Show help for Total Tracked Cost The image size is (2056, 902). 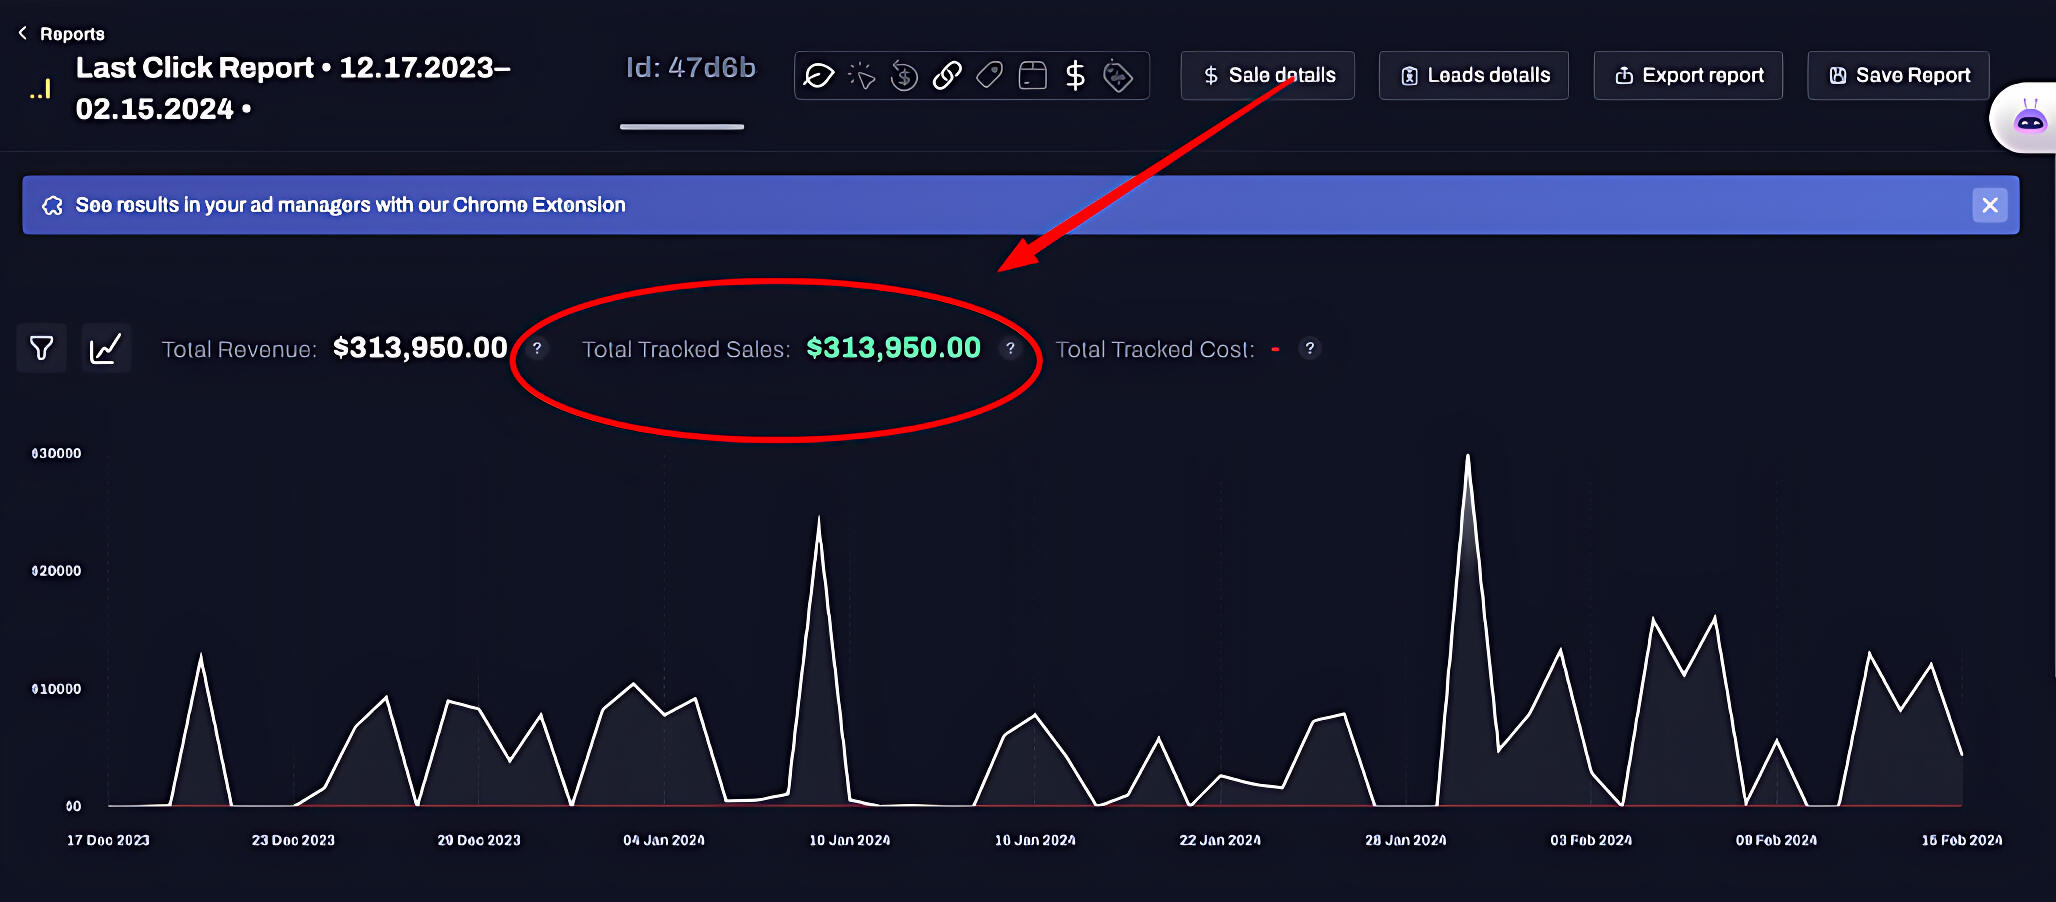[1309, 348]
